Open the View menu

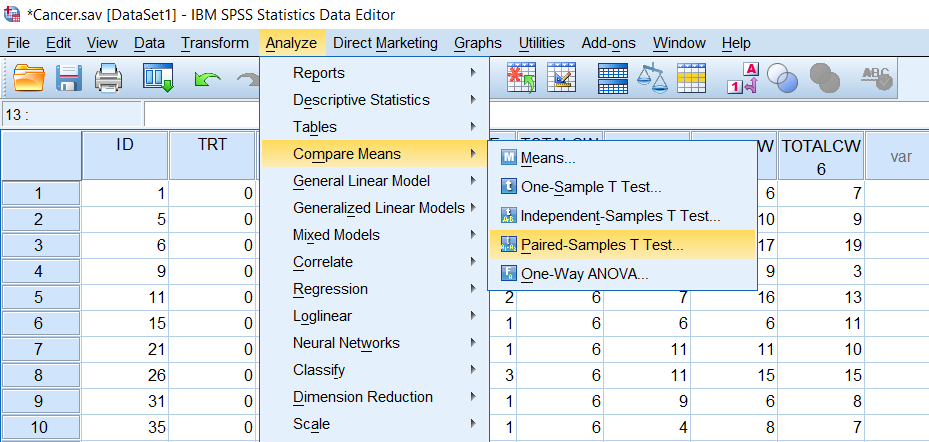coord(102,43)
